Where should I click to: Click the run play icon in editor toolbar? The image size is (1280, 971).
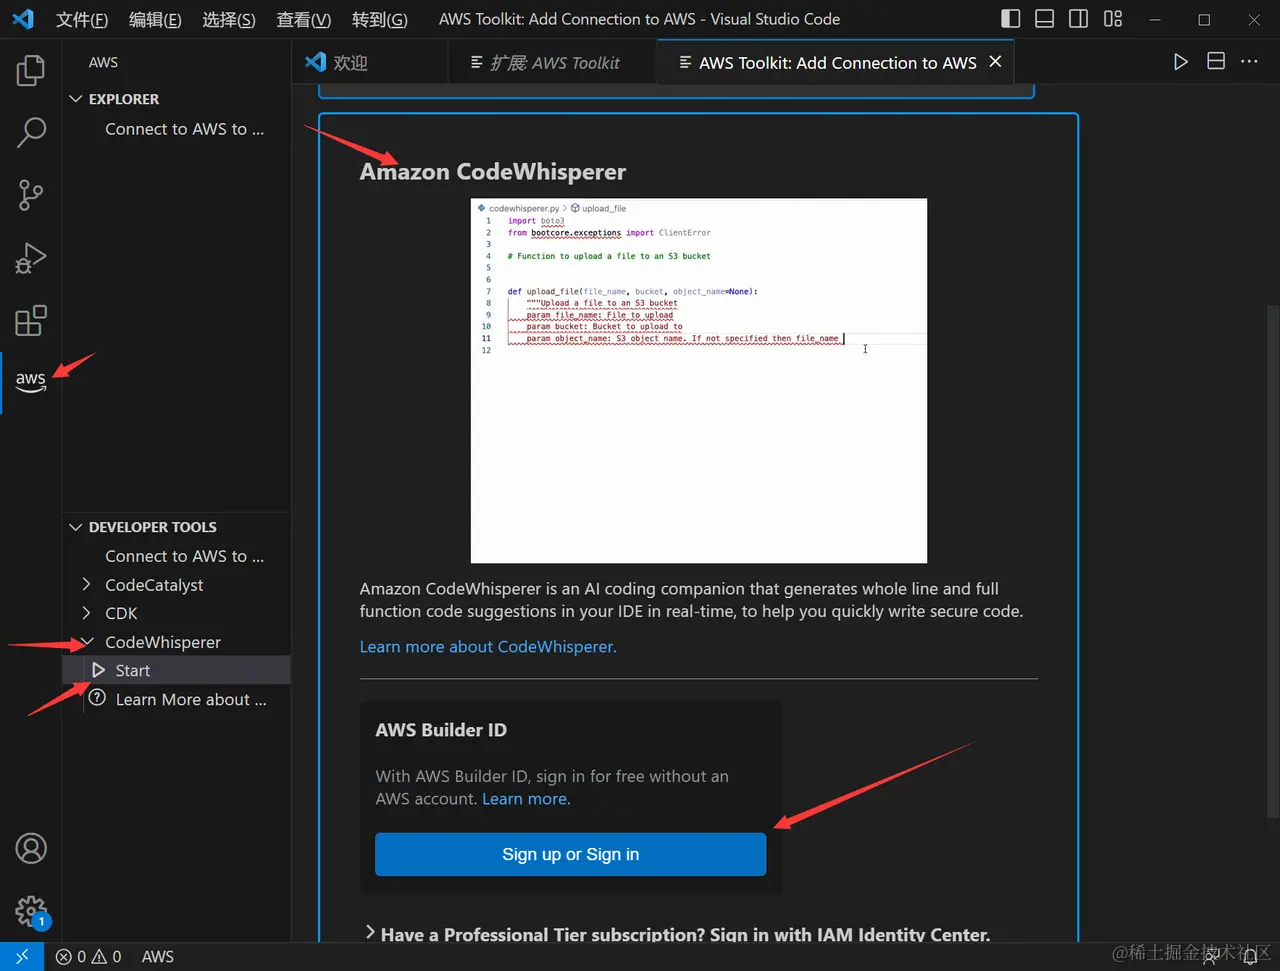click(x=1181, y=62)
